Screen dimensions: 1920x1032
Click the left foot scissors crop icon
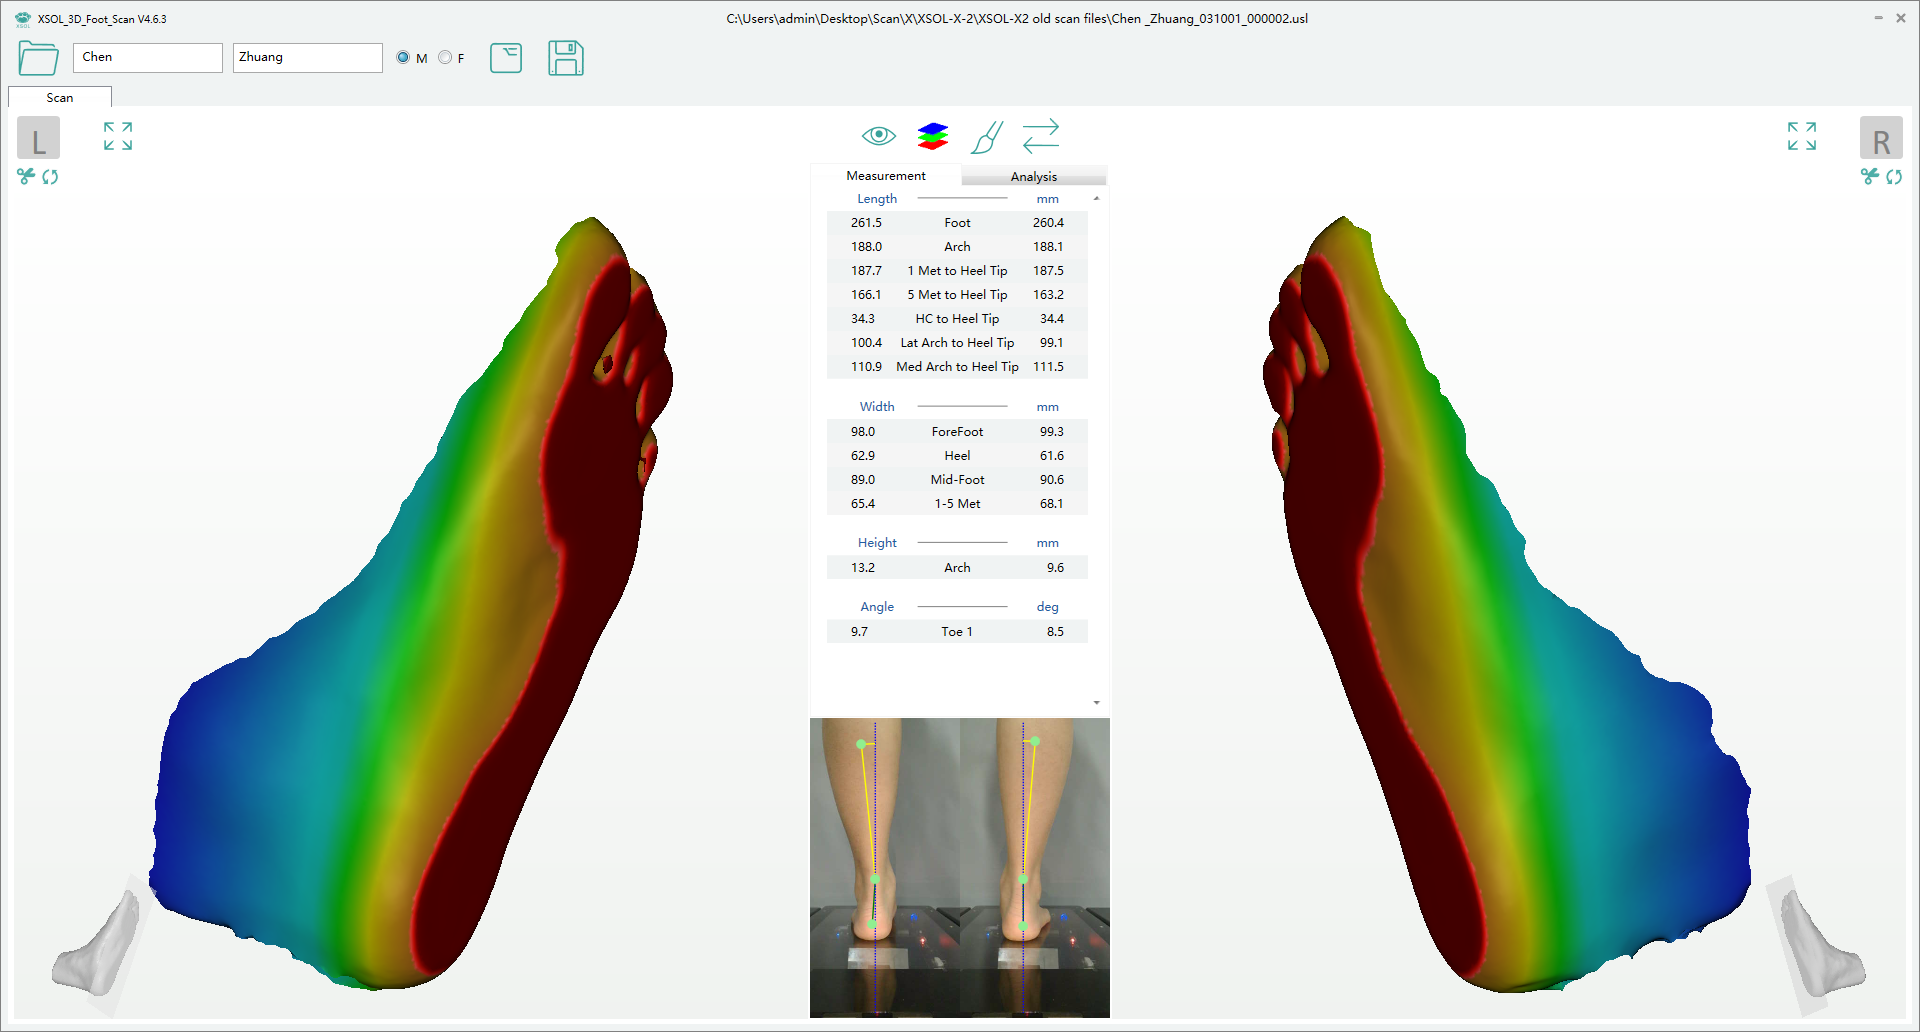click(26, 177)
